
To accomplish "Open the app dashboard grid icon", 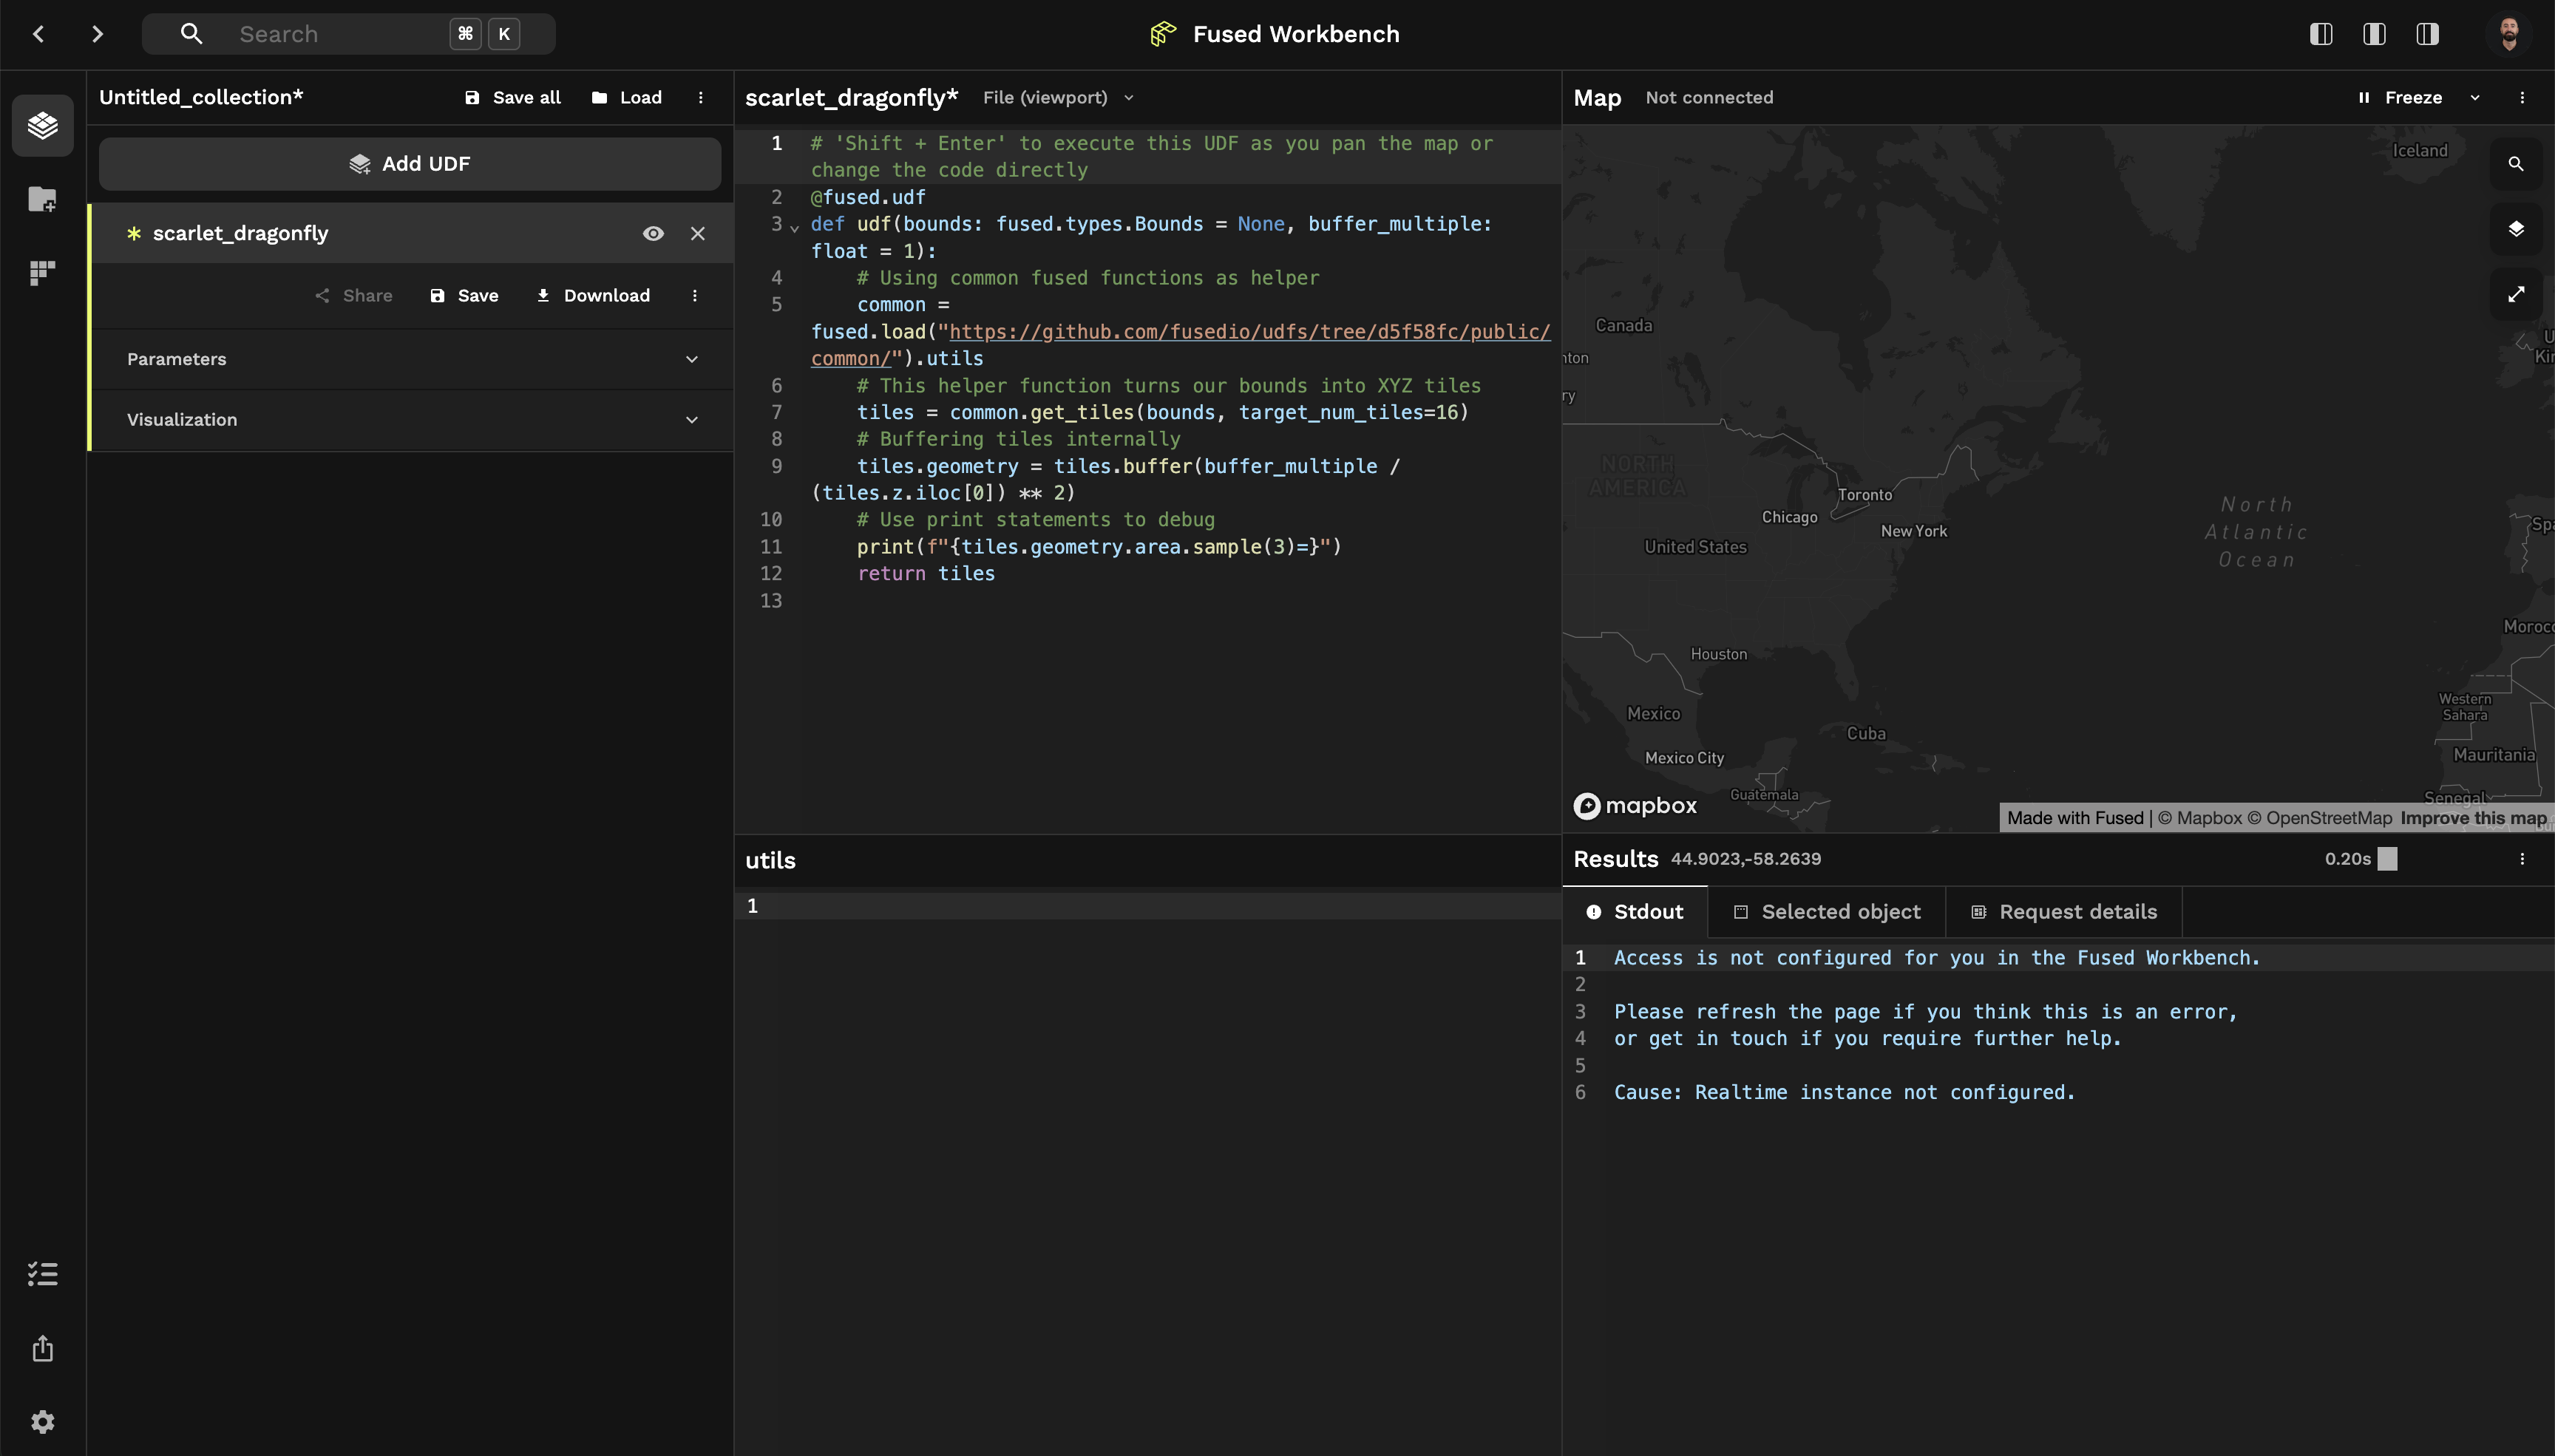I will coord(43,272).
